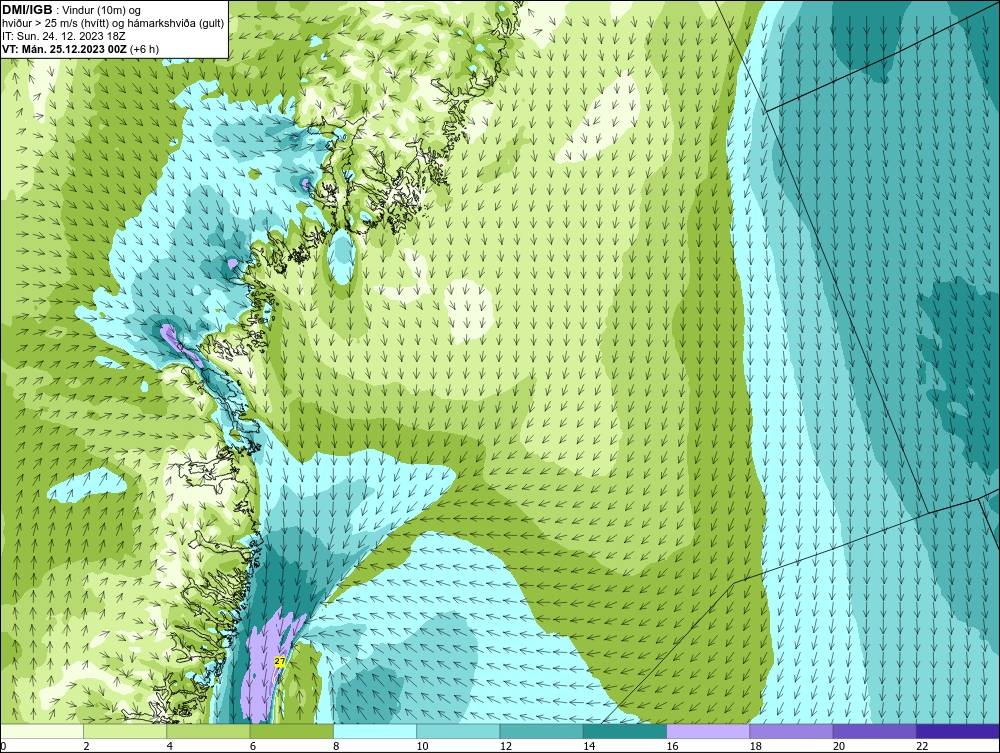Viewport: 1000px width, 753px height.
Task: Click the 14–16 m/s dark teal legend swatch
Action: click(625, 731)
